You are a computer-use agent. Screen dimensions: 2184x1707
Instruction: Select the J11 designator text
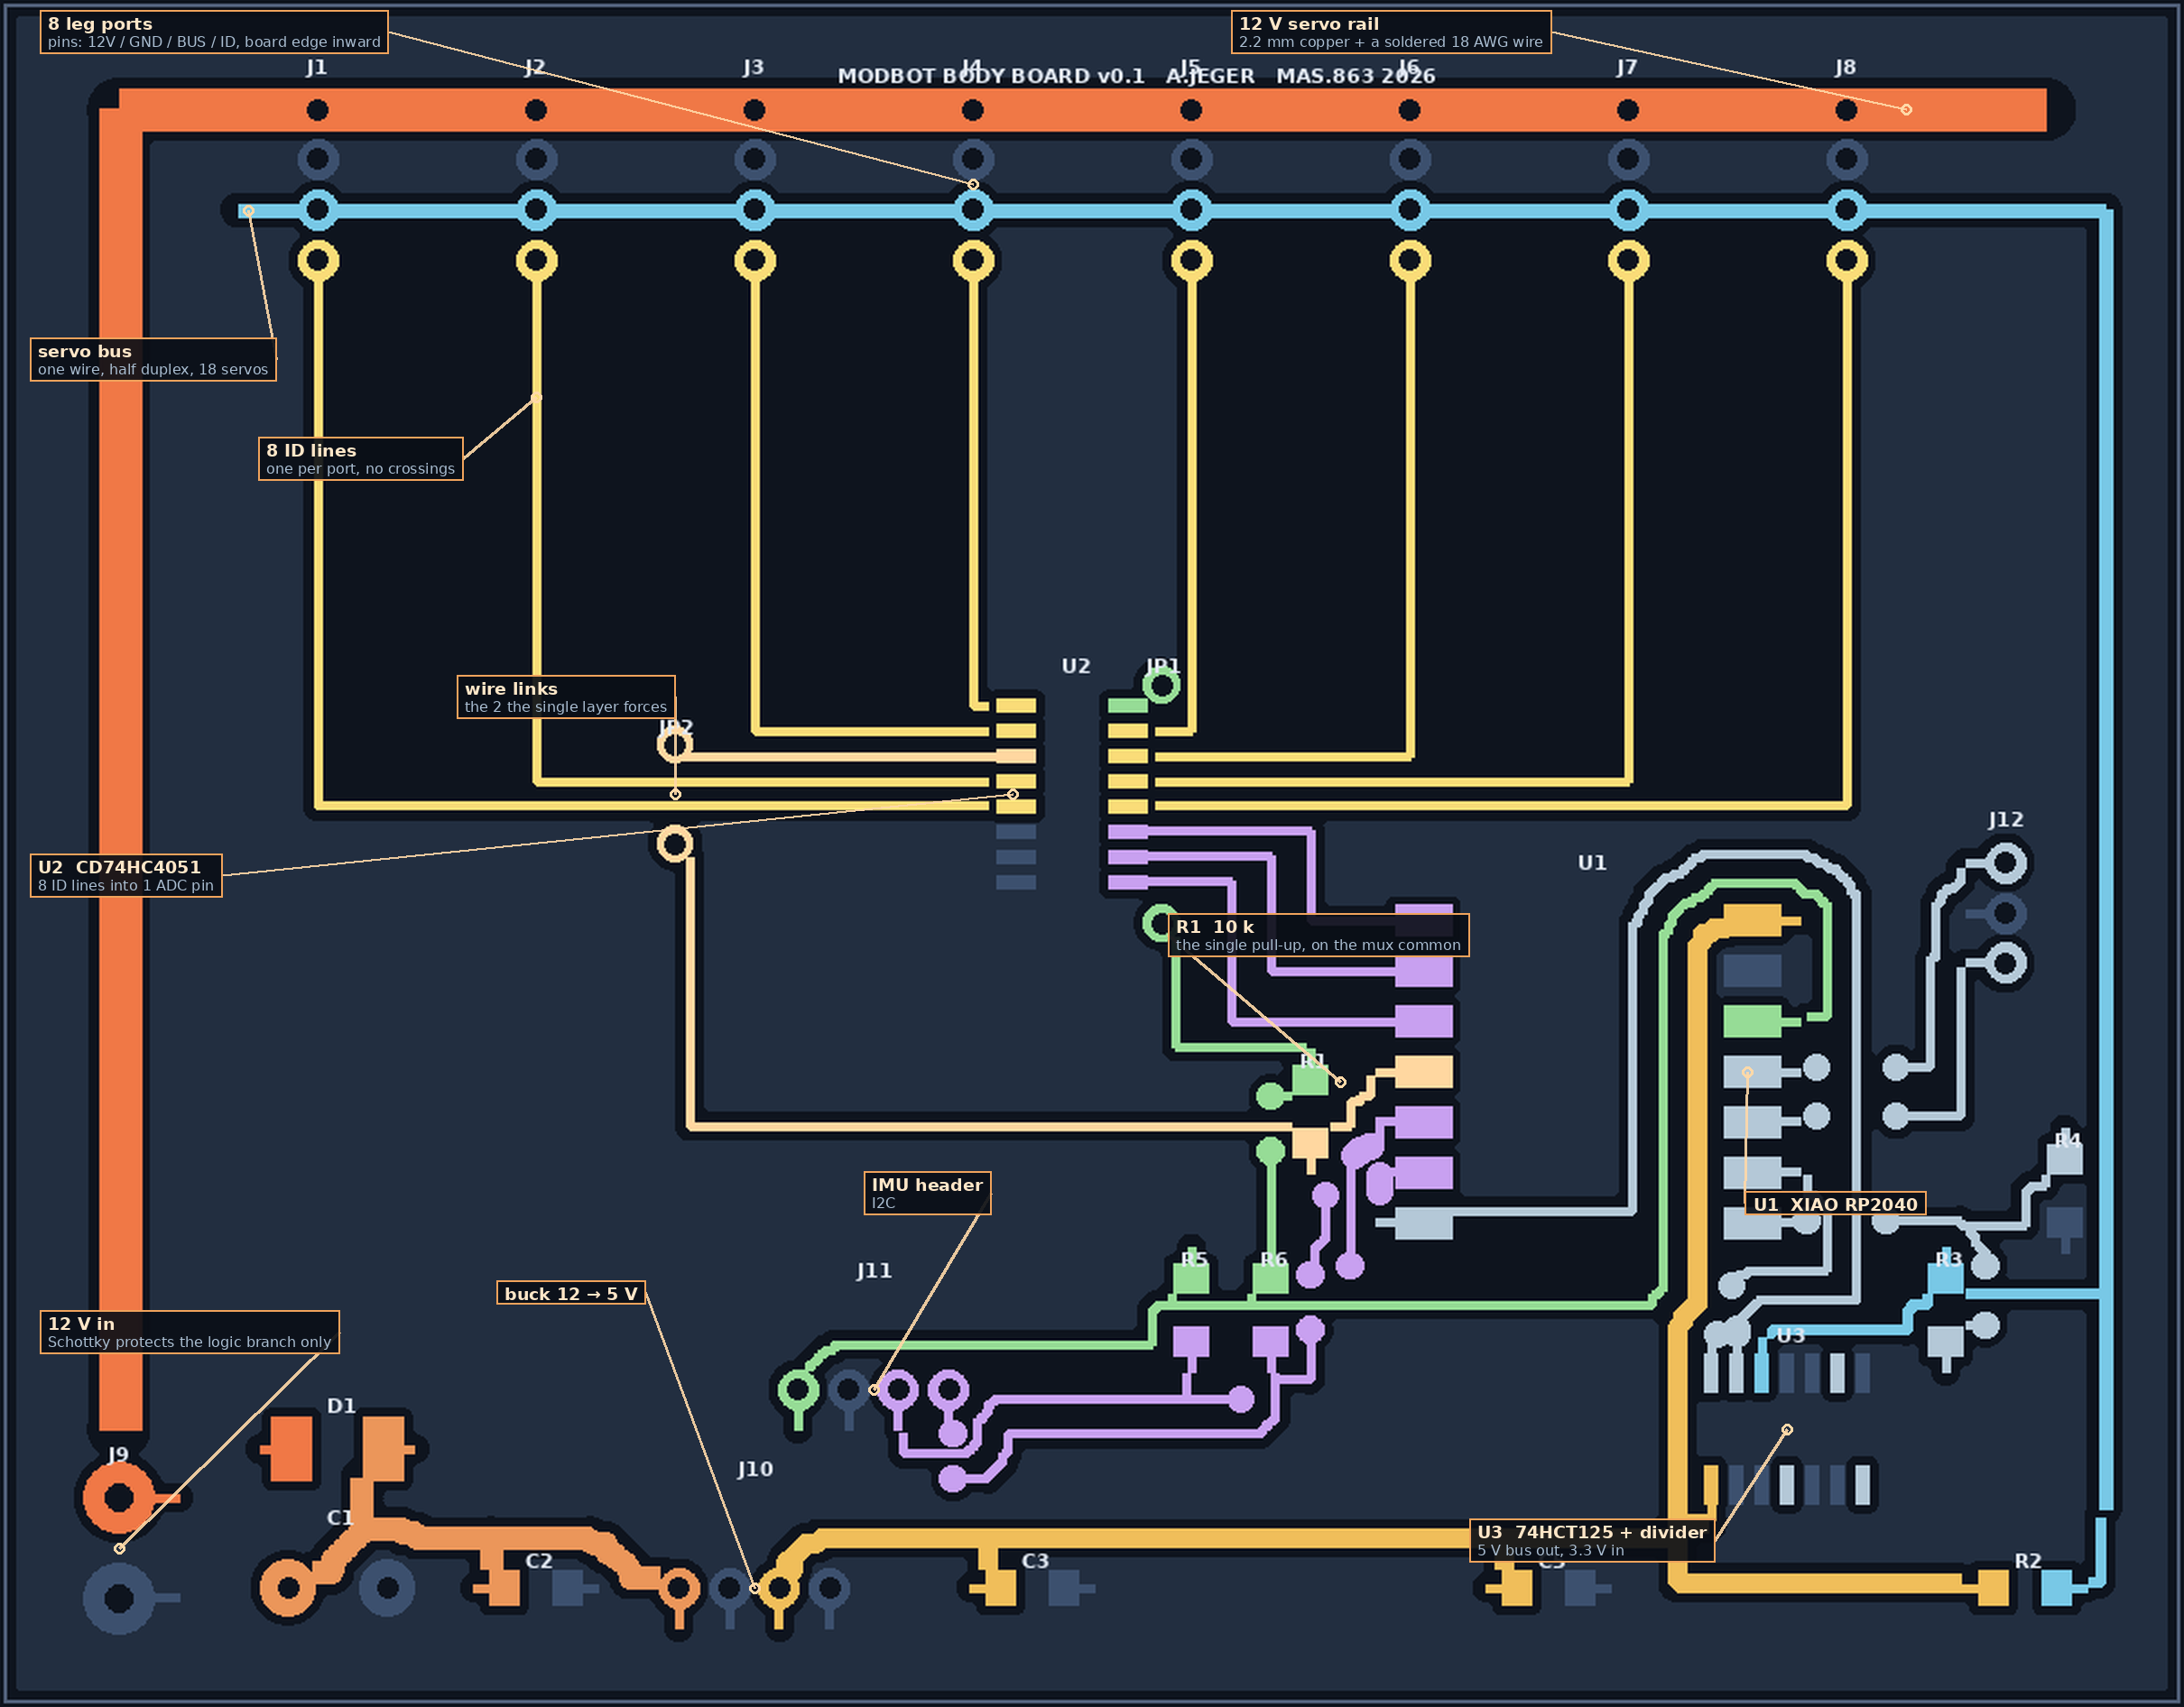(874, 1271)
